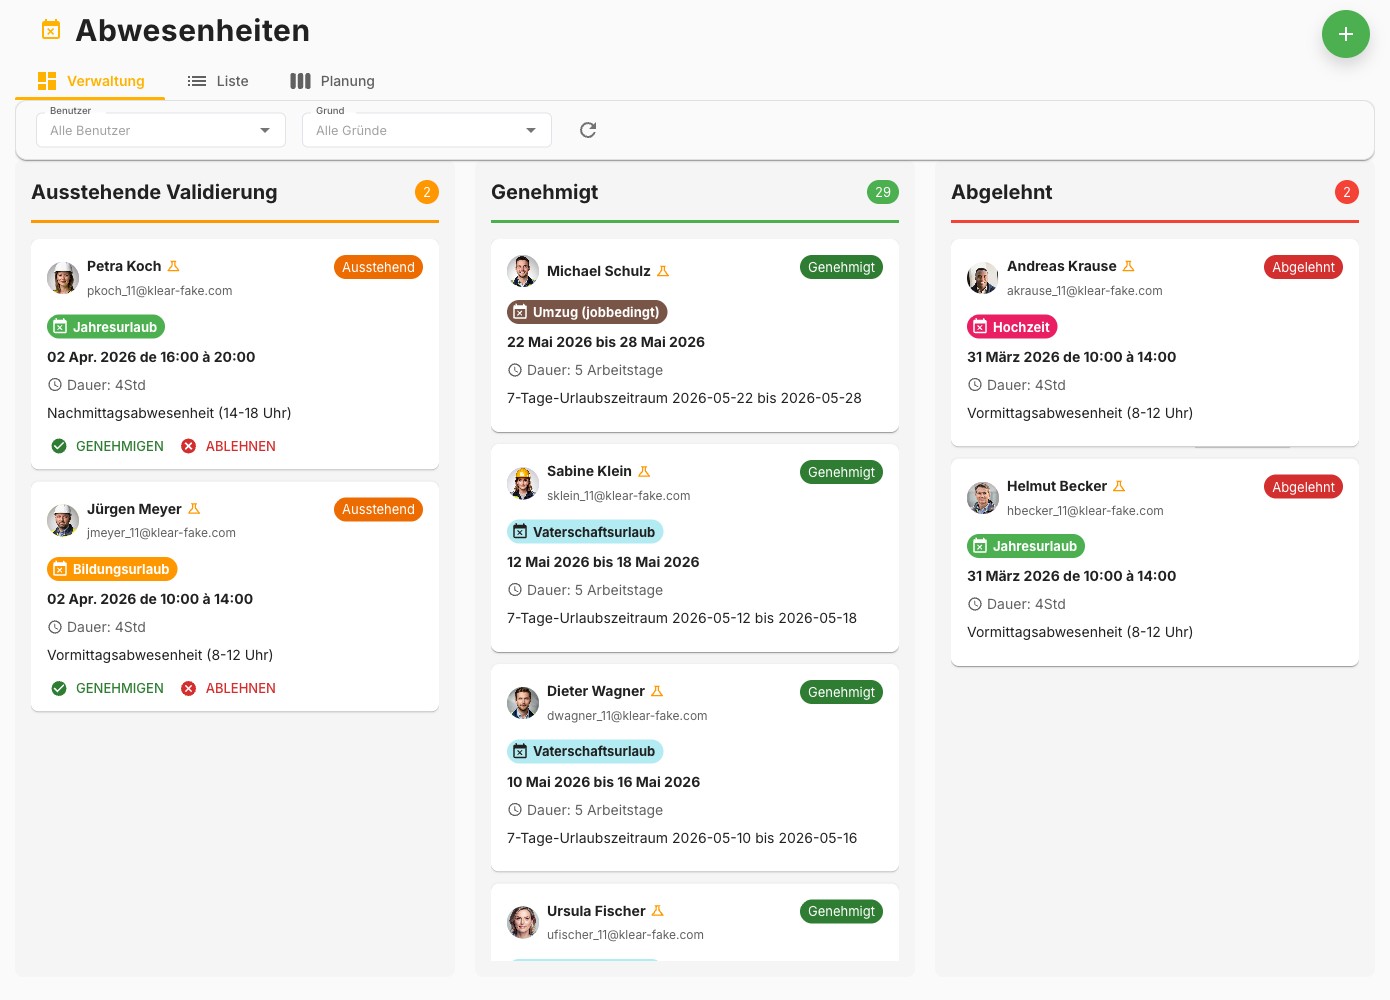
Task: Switch to the Liste tab
Action: point(218,81)
